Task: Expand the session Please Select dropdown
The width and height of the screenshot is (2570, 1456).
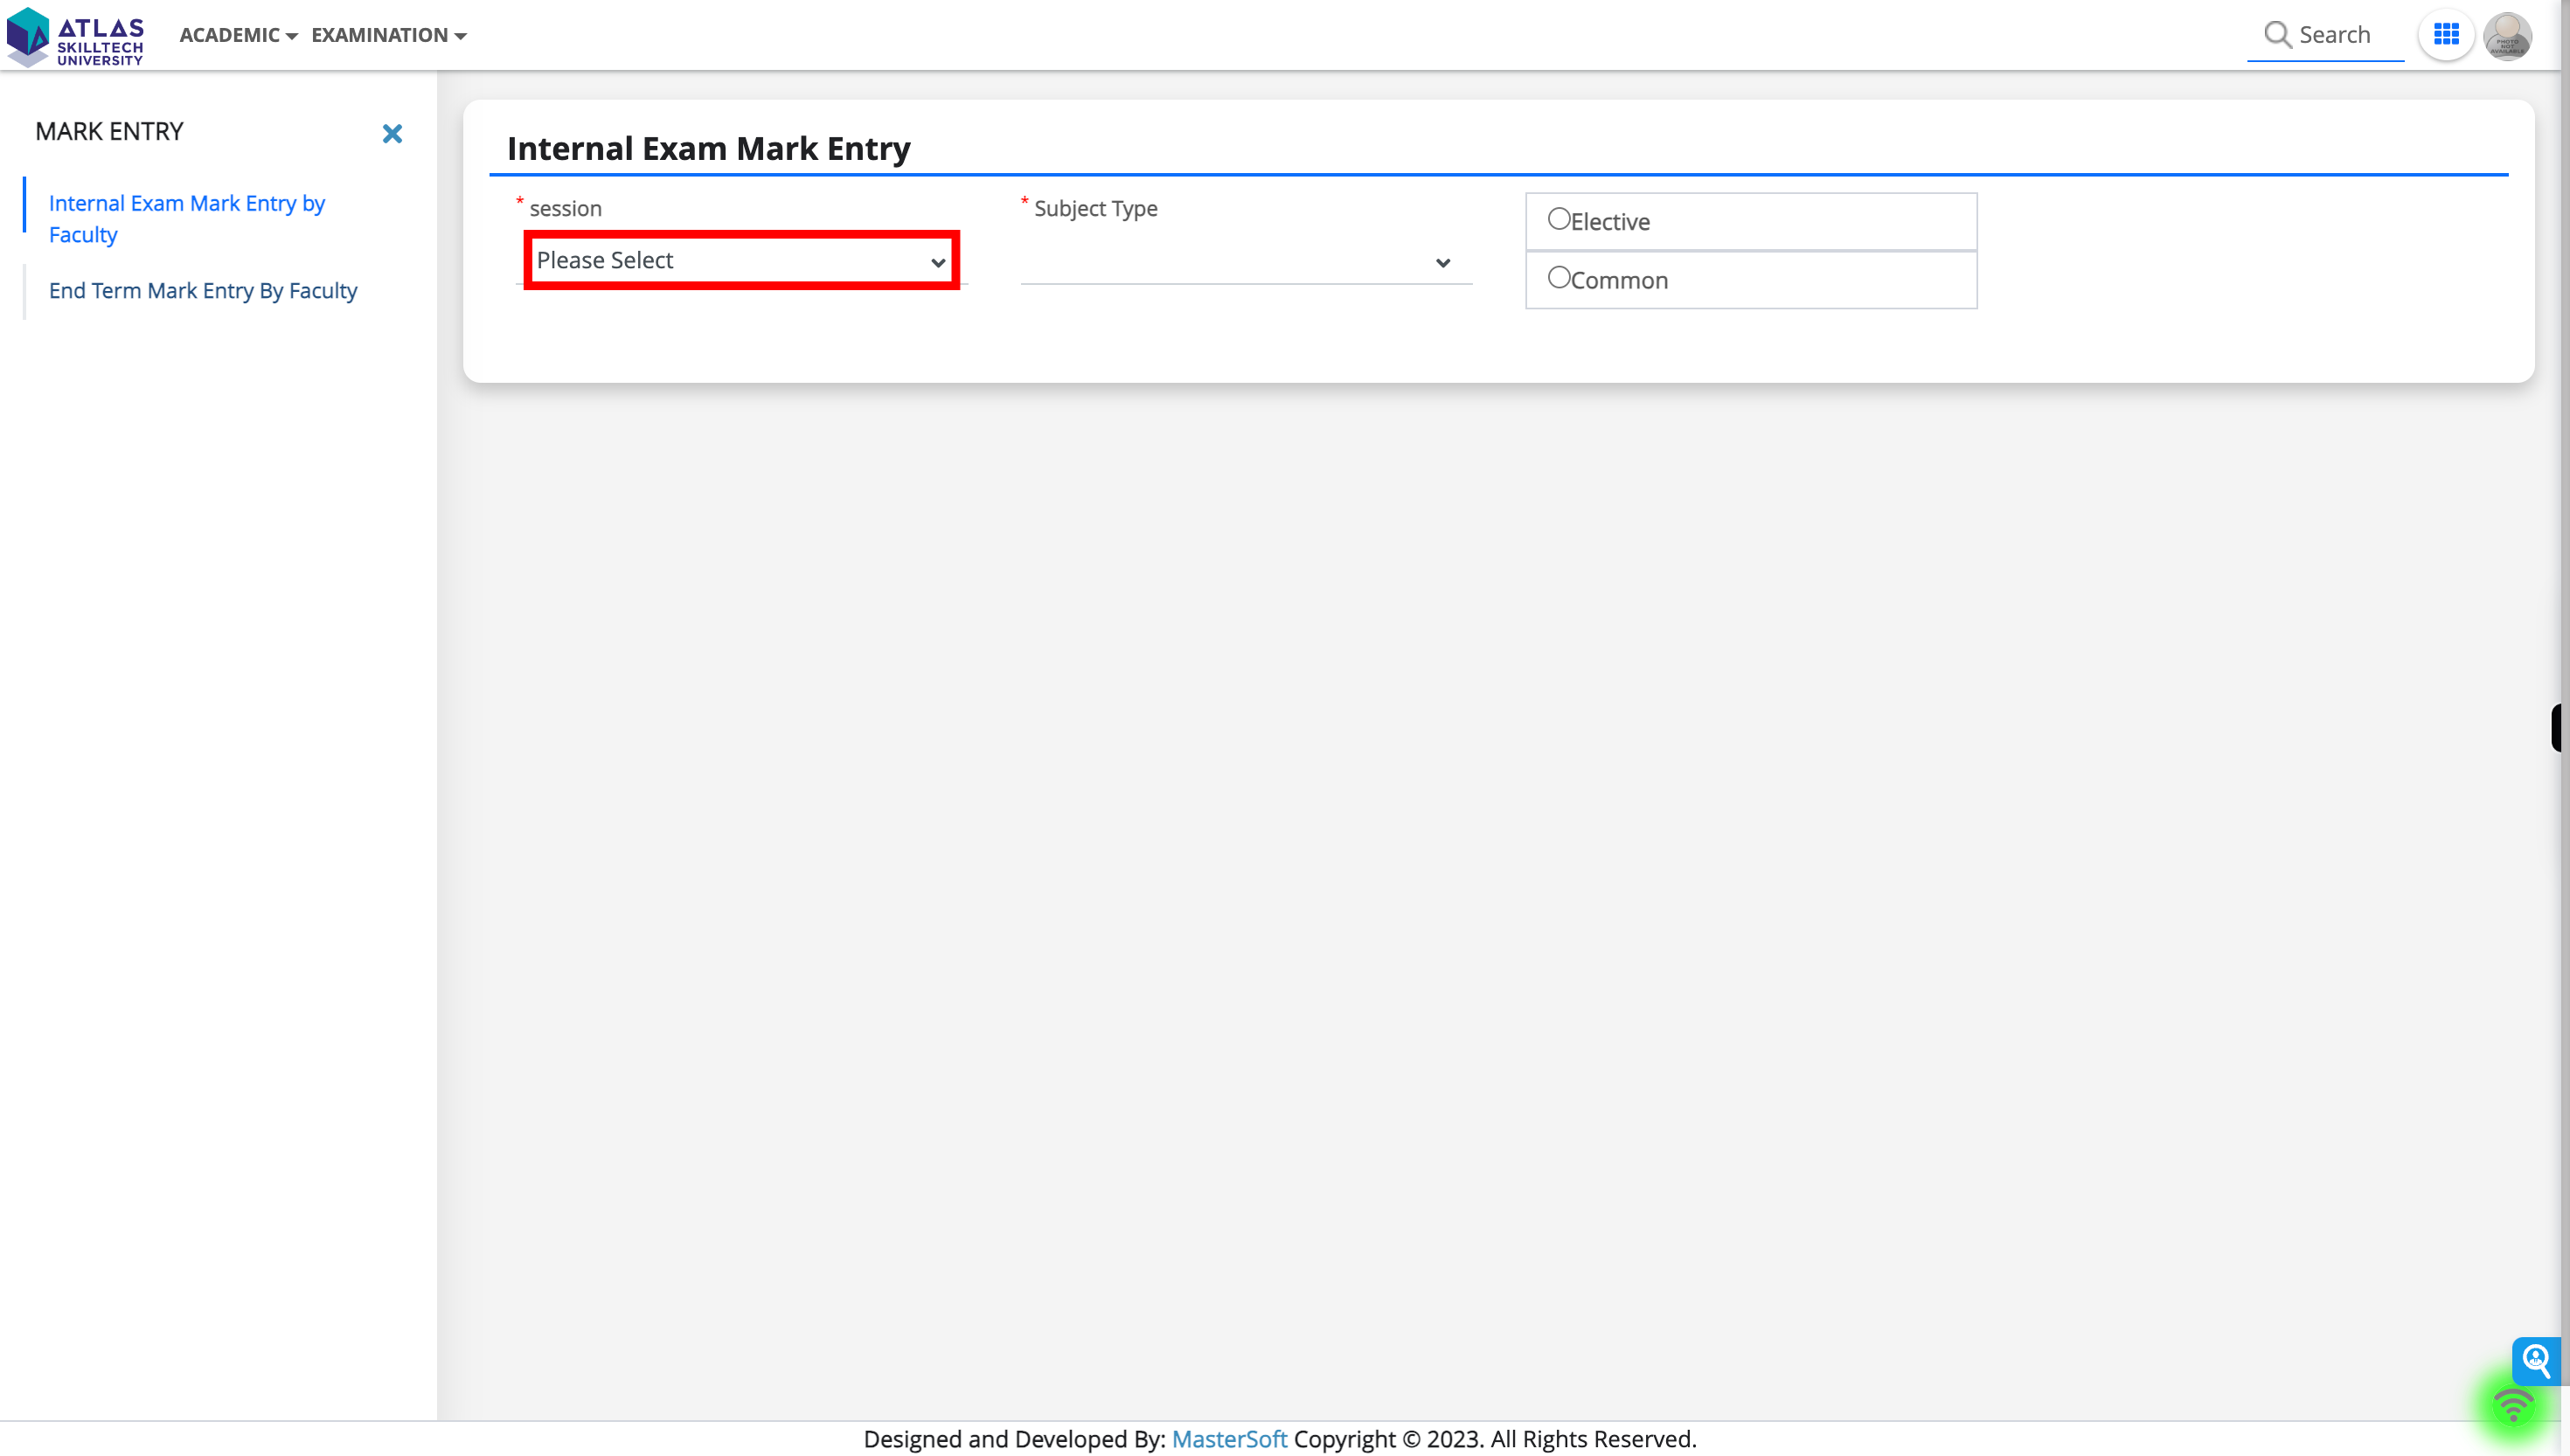Action: tap(741, 260)
